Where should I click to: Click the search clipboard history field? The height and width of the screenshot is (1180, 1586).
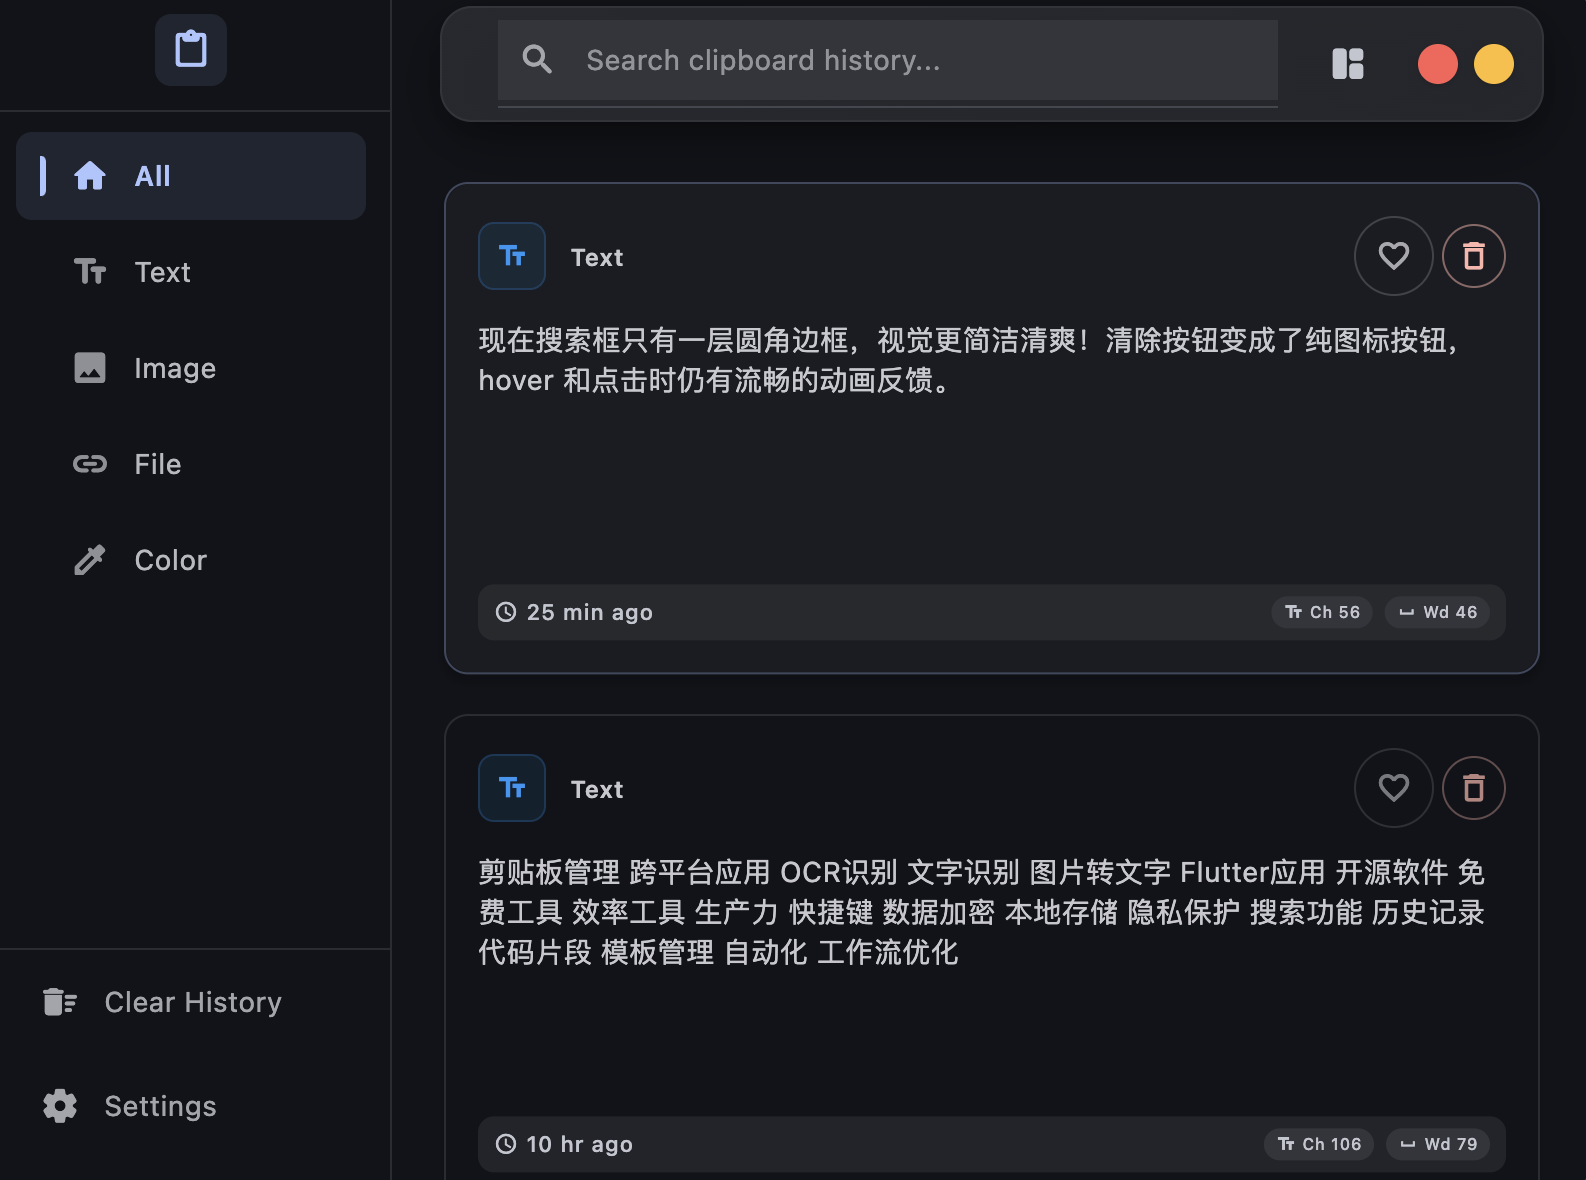888,61
